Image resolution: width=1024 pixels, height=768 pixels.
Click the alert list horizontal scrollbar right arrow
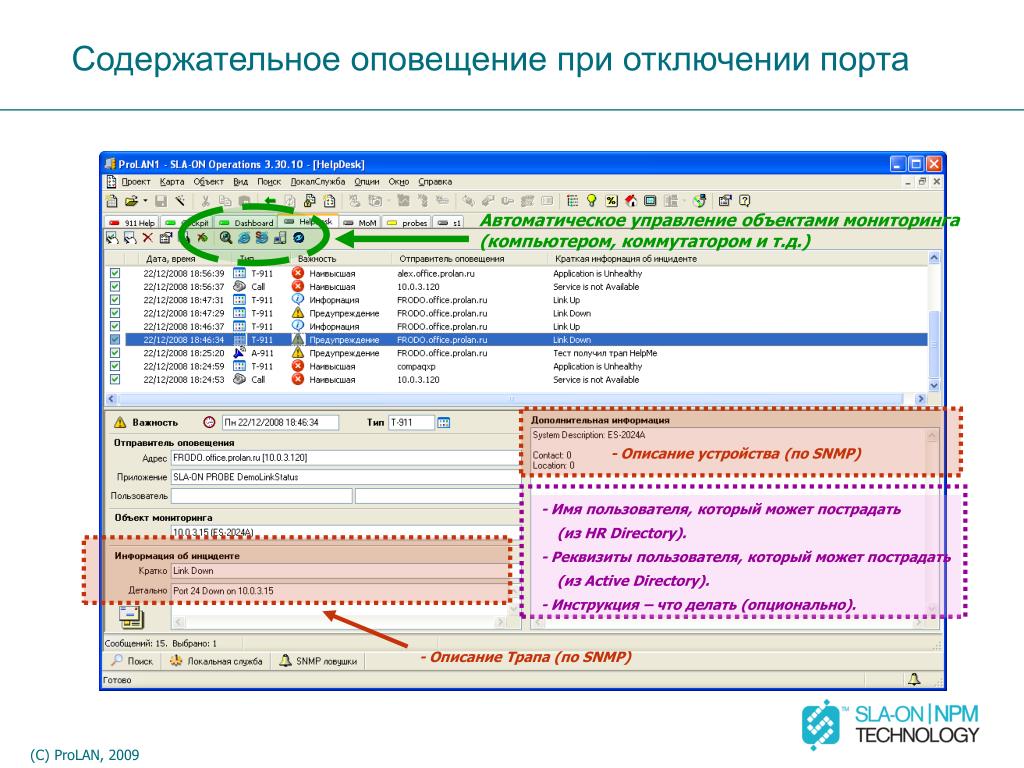coord(921,398)
